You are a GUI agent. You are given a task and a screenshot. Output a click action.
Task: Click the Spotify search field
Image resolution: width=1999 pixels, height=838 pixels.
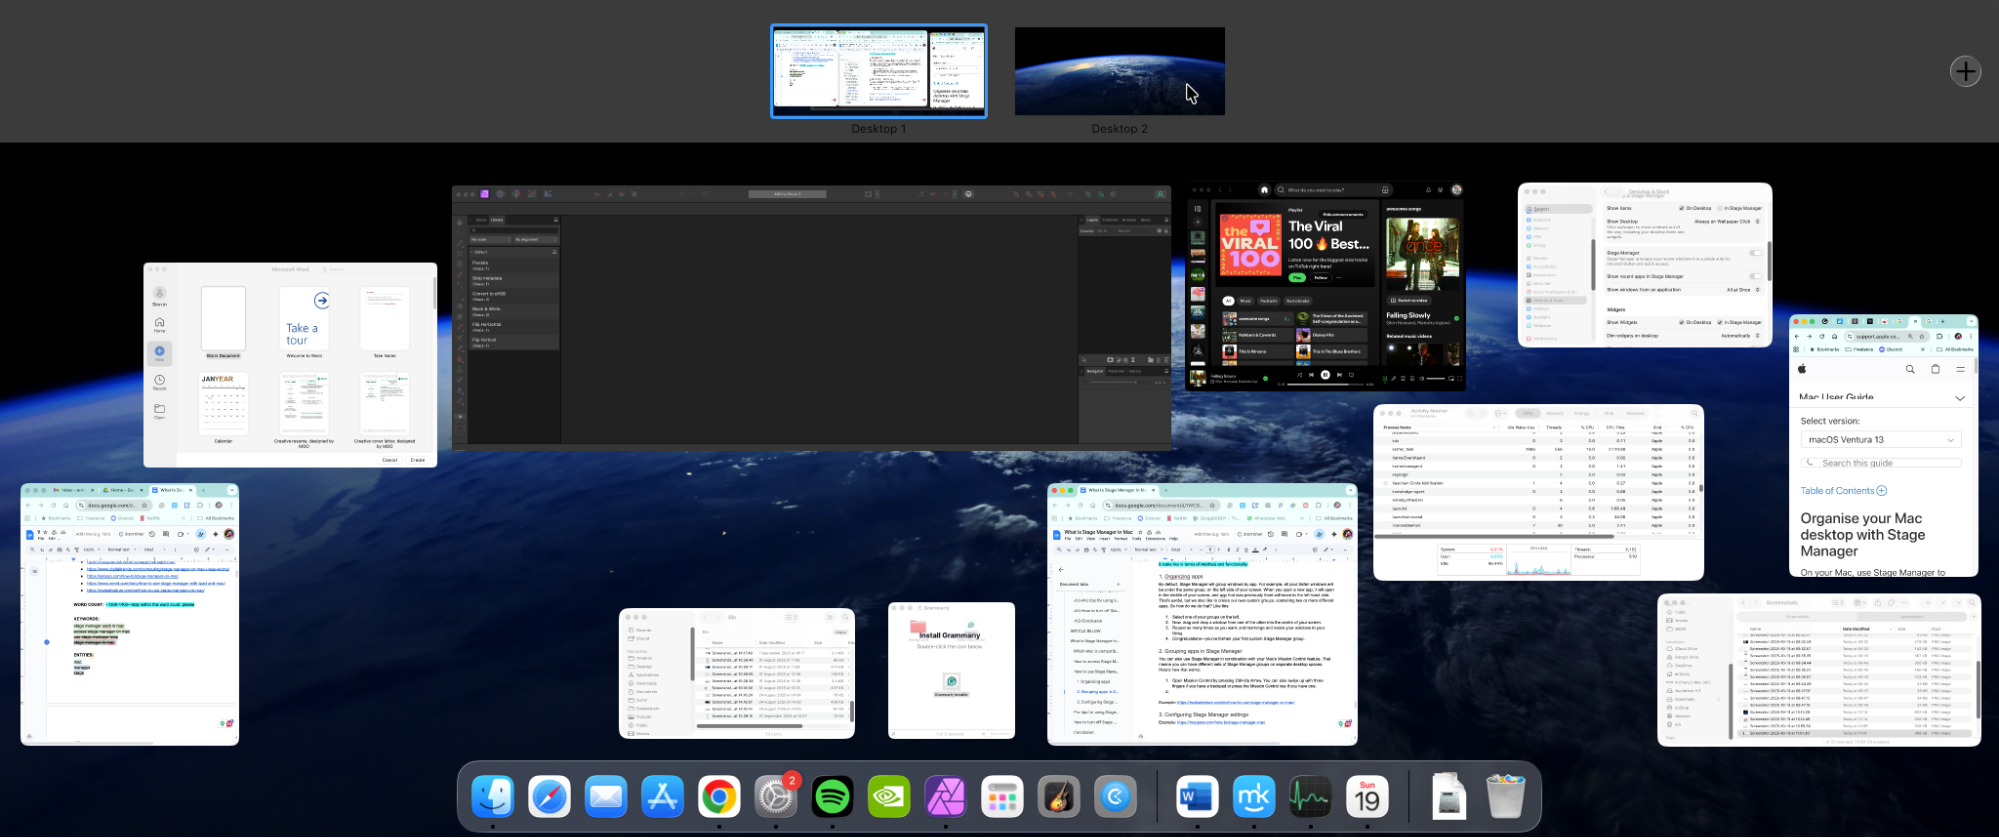pos(1333,190)
